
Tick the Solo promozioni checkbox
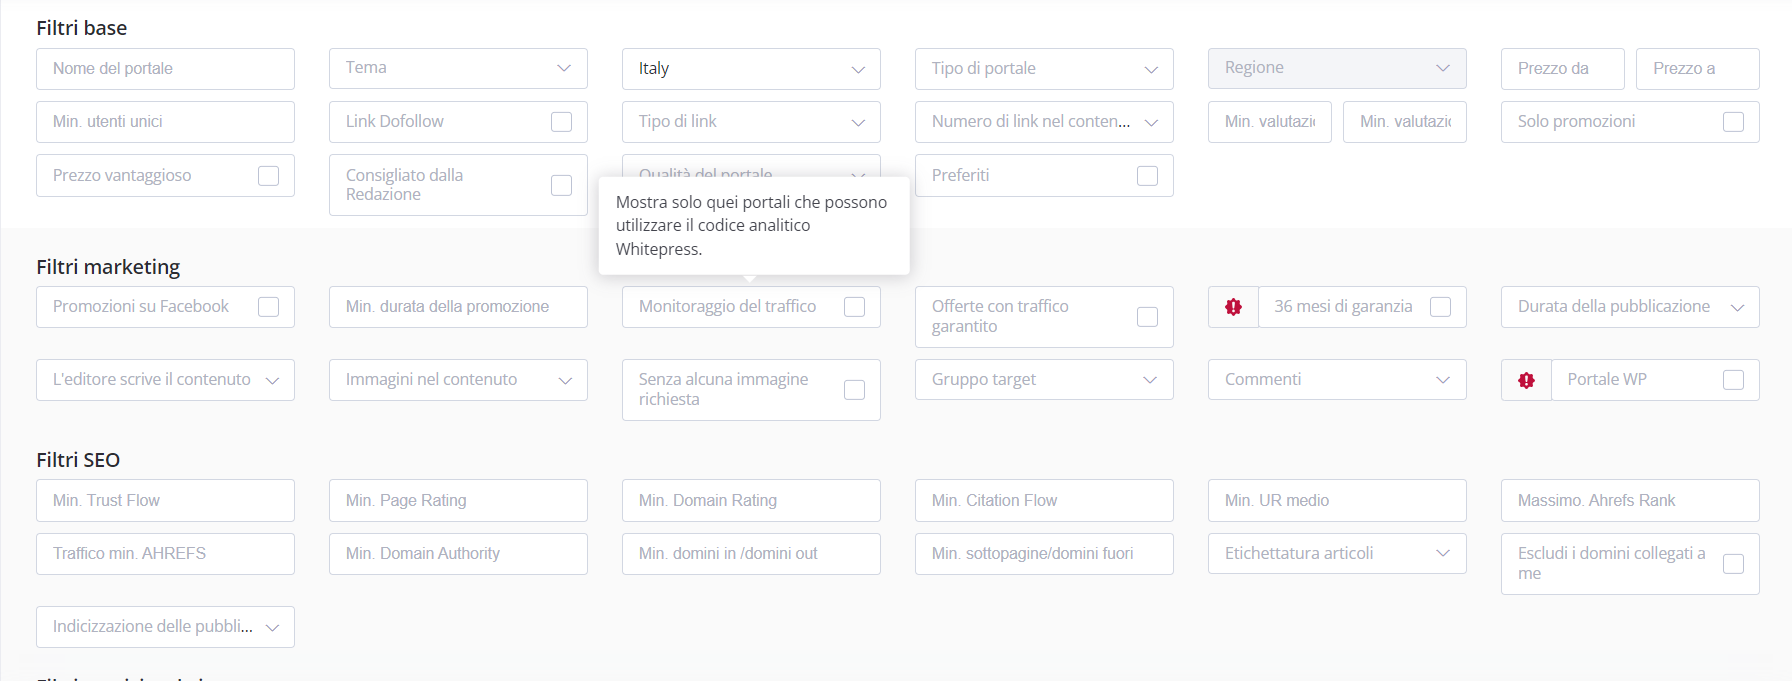pos(1734,122)
